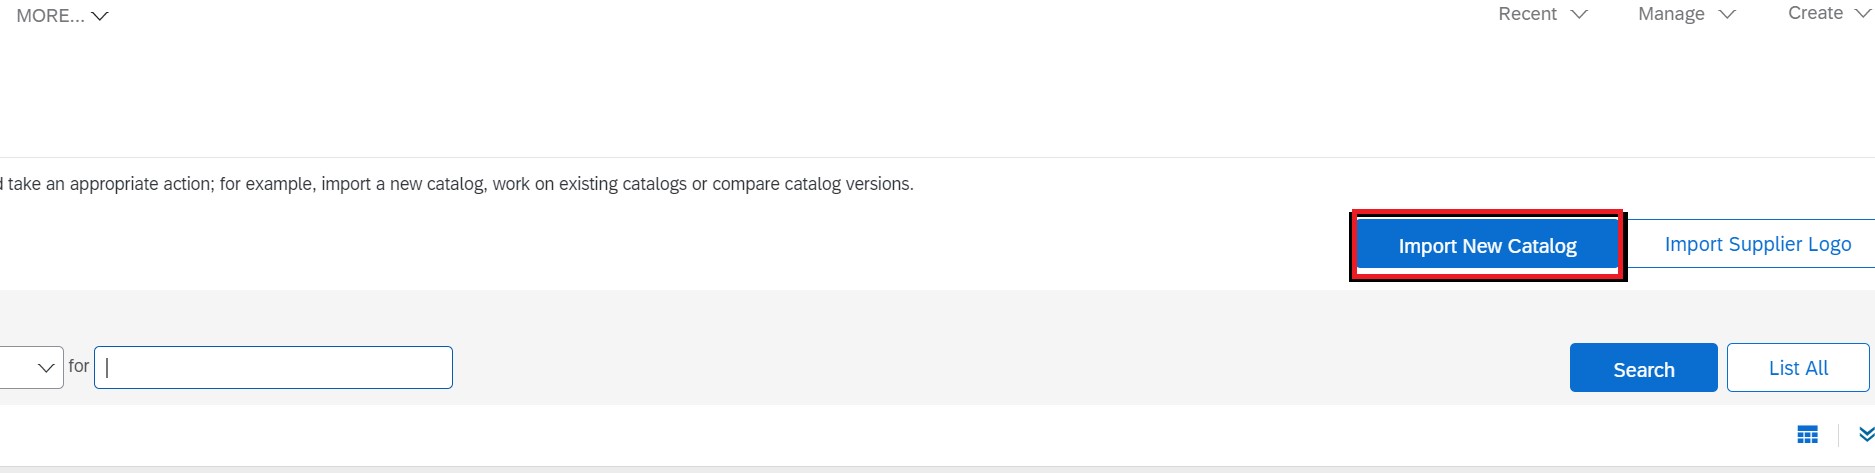Open the Create menu
Image resolution: width=1875 pixels, height=473 pixels.
[x=1815, y=13]
